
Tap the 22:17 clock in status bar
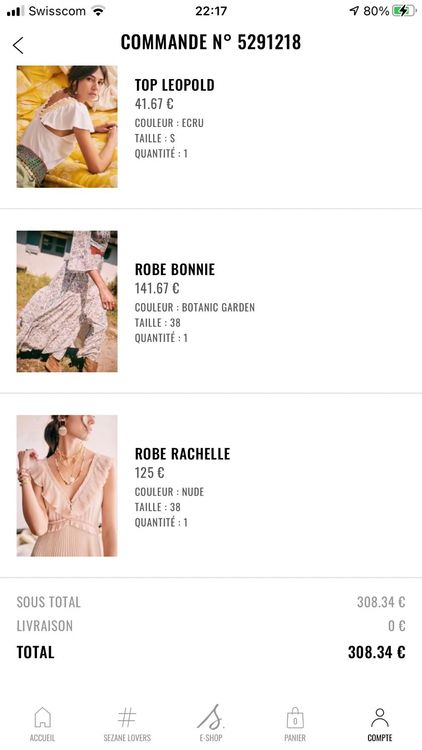click(x=211, y=11)
